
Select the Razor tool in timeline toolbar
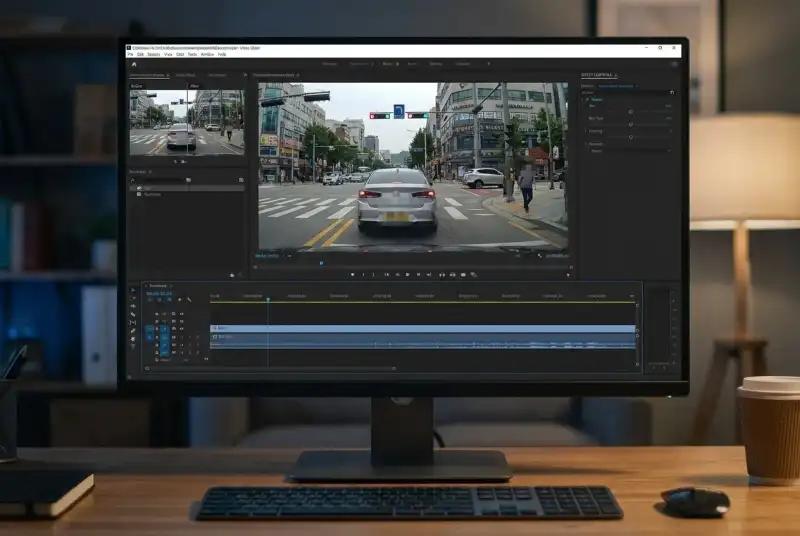click(133, 314)
